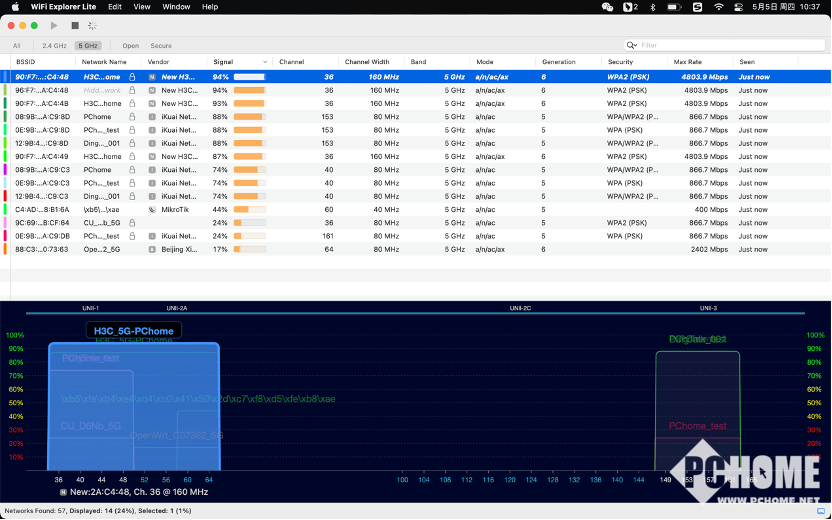This screenshot has width=832, height=520.
Task: Open the View menu
Action: click(x=142, y=7)
